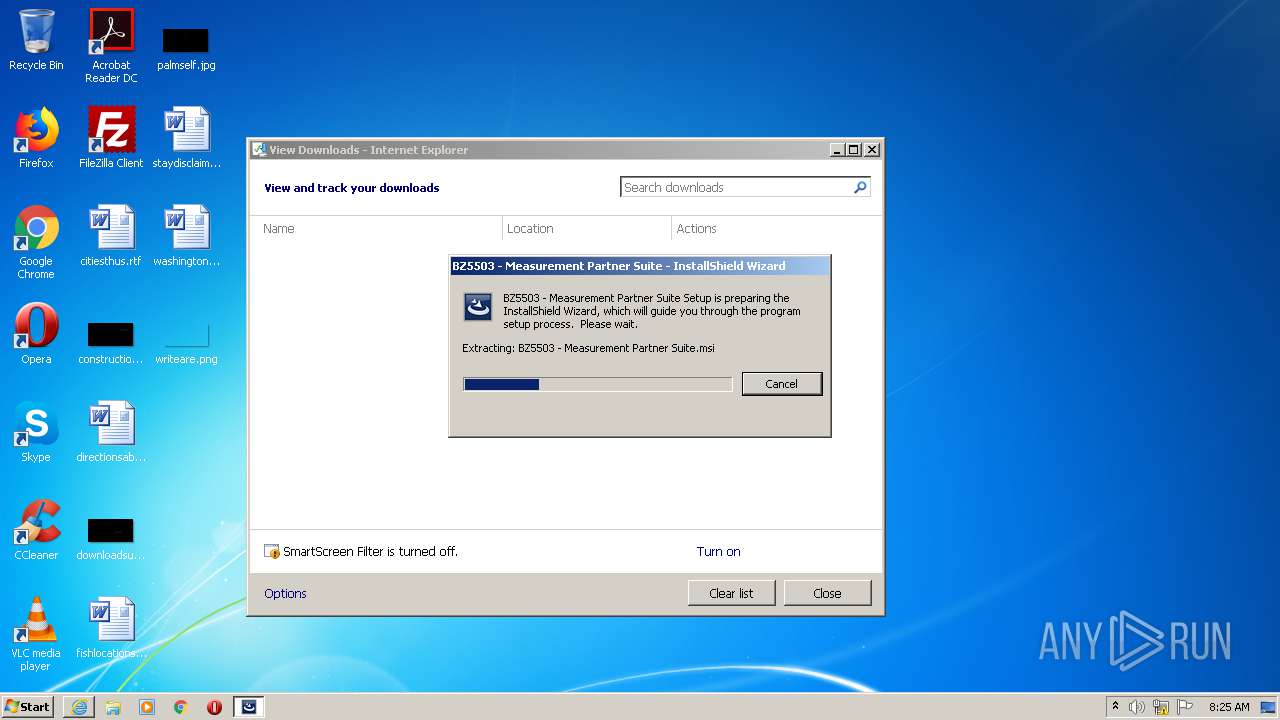Click the volume speaker tray icon
Viewport: 1280px width, 720px height.
pyautogui.click(x=1137, y=707)
